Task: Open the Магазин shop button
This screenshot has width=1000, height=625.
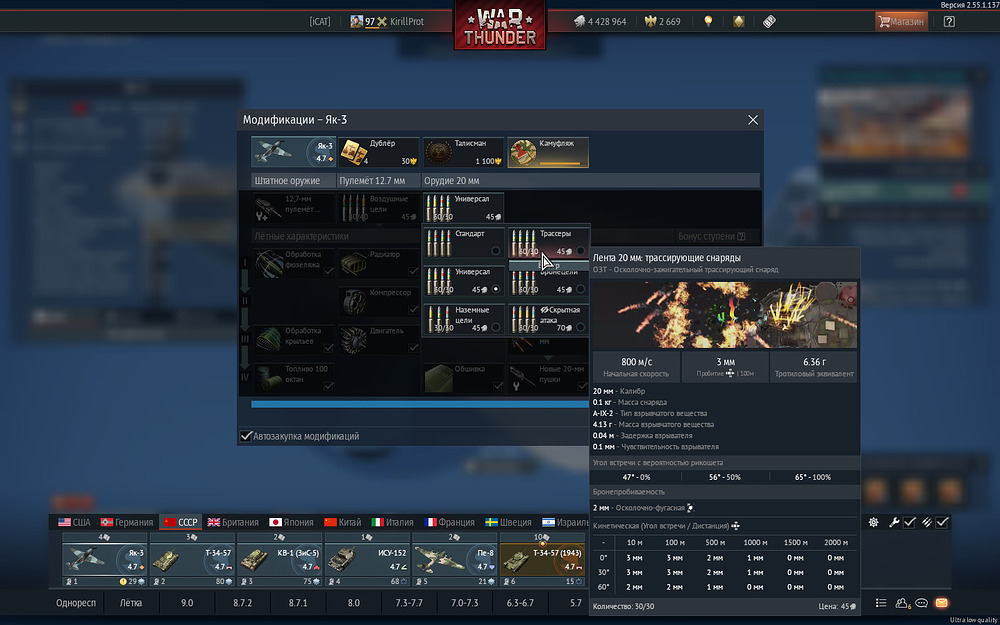Action: pos(901,21)
